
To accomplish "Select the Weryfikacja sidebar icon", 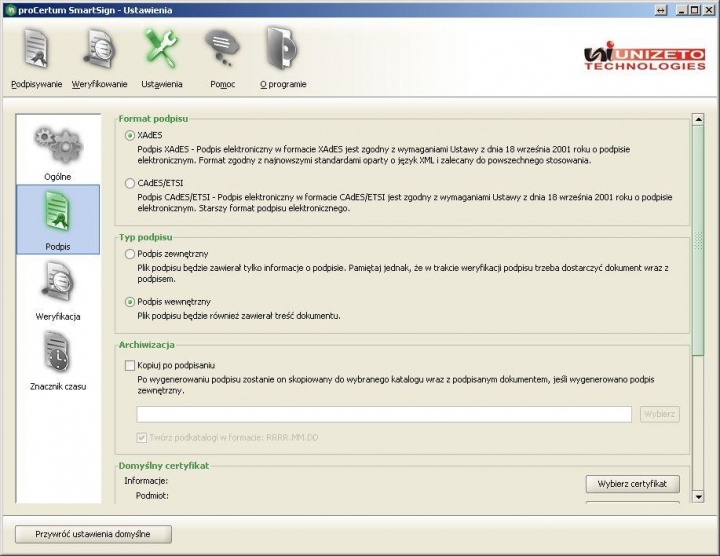I will click(58, 282).
